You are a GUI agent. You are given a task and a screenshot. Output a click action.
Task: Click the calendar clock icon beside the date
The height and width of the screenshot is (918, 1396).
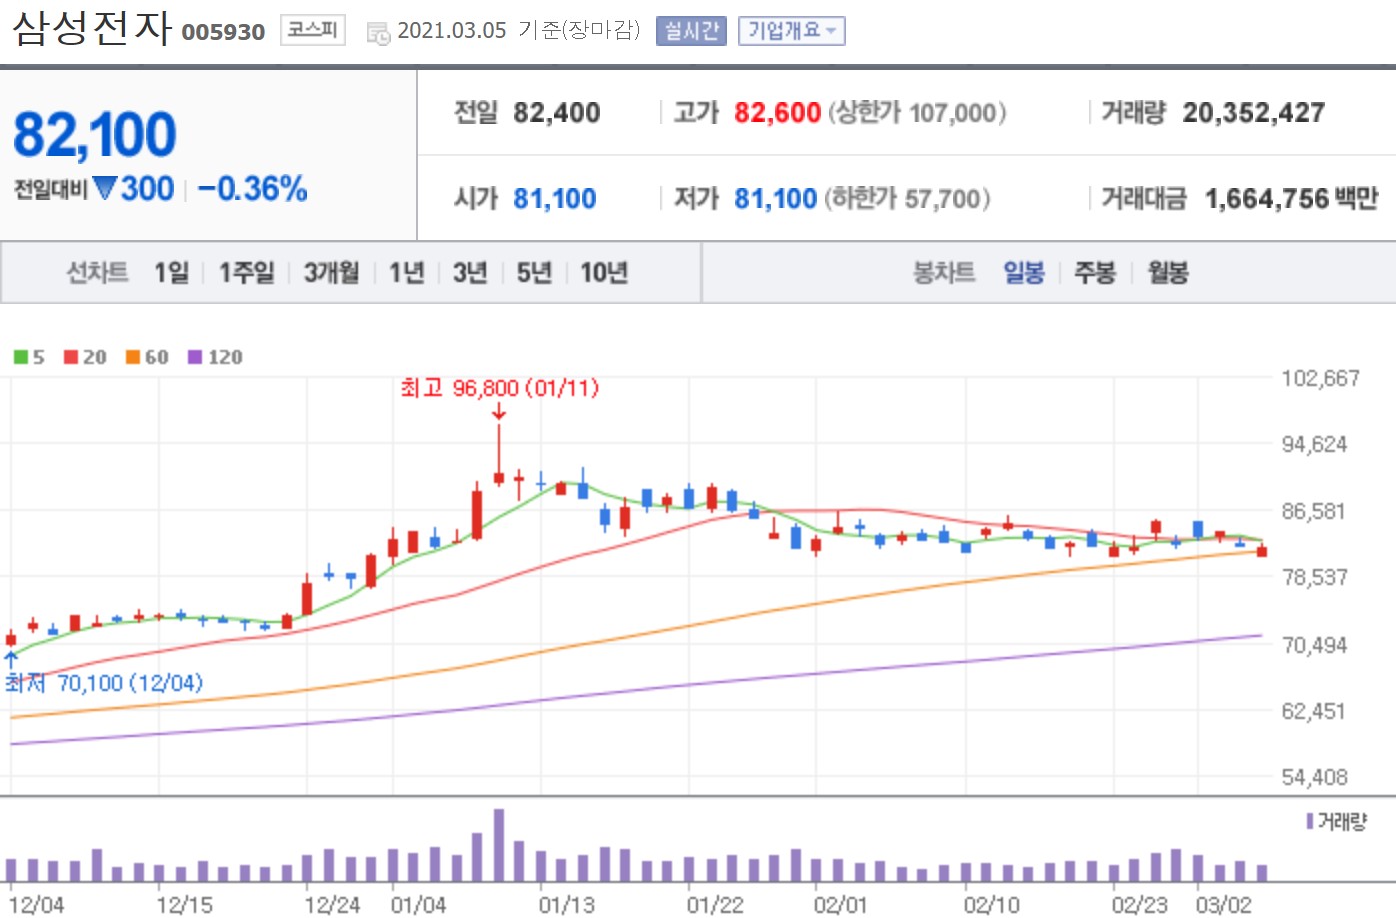(378, 33)
